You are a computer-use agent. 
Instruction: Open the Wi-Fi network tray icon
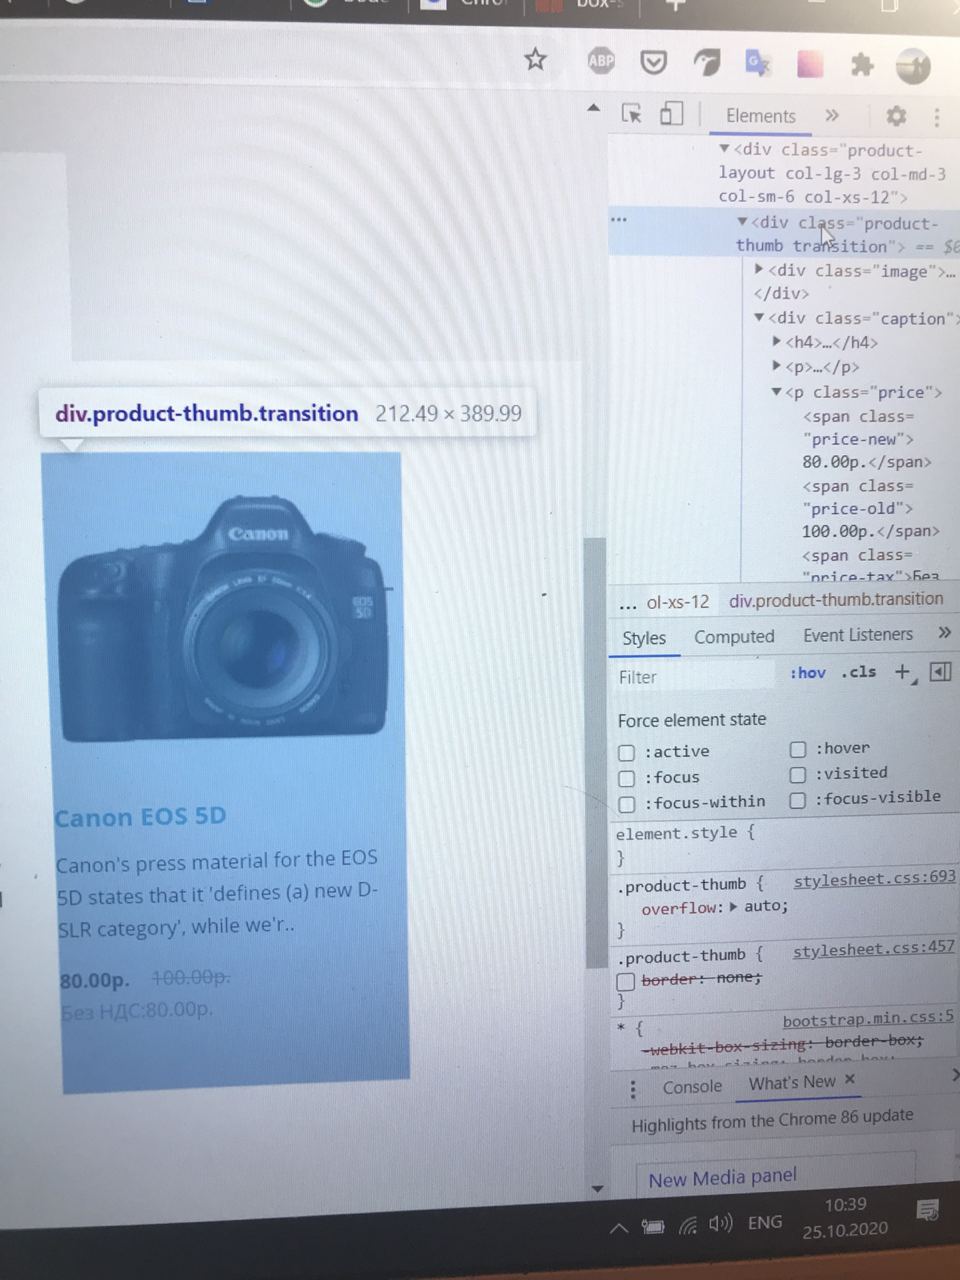click(x=689, y=1225)
